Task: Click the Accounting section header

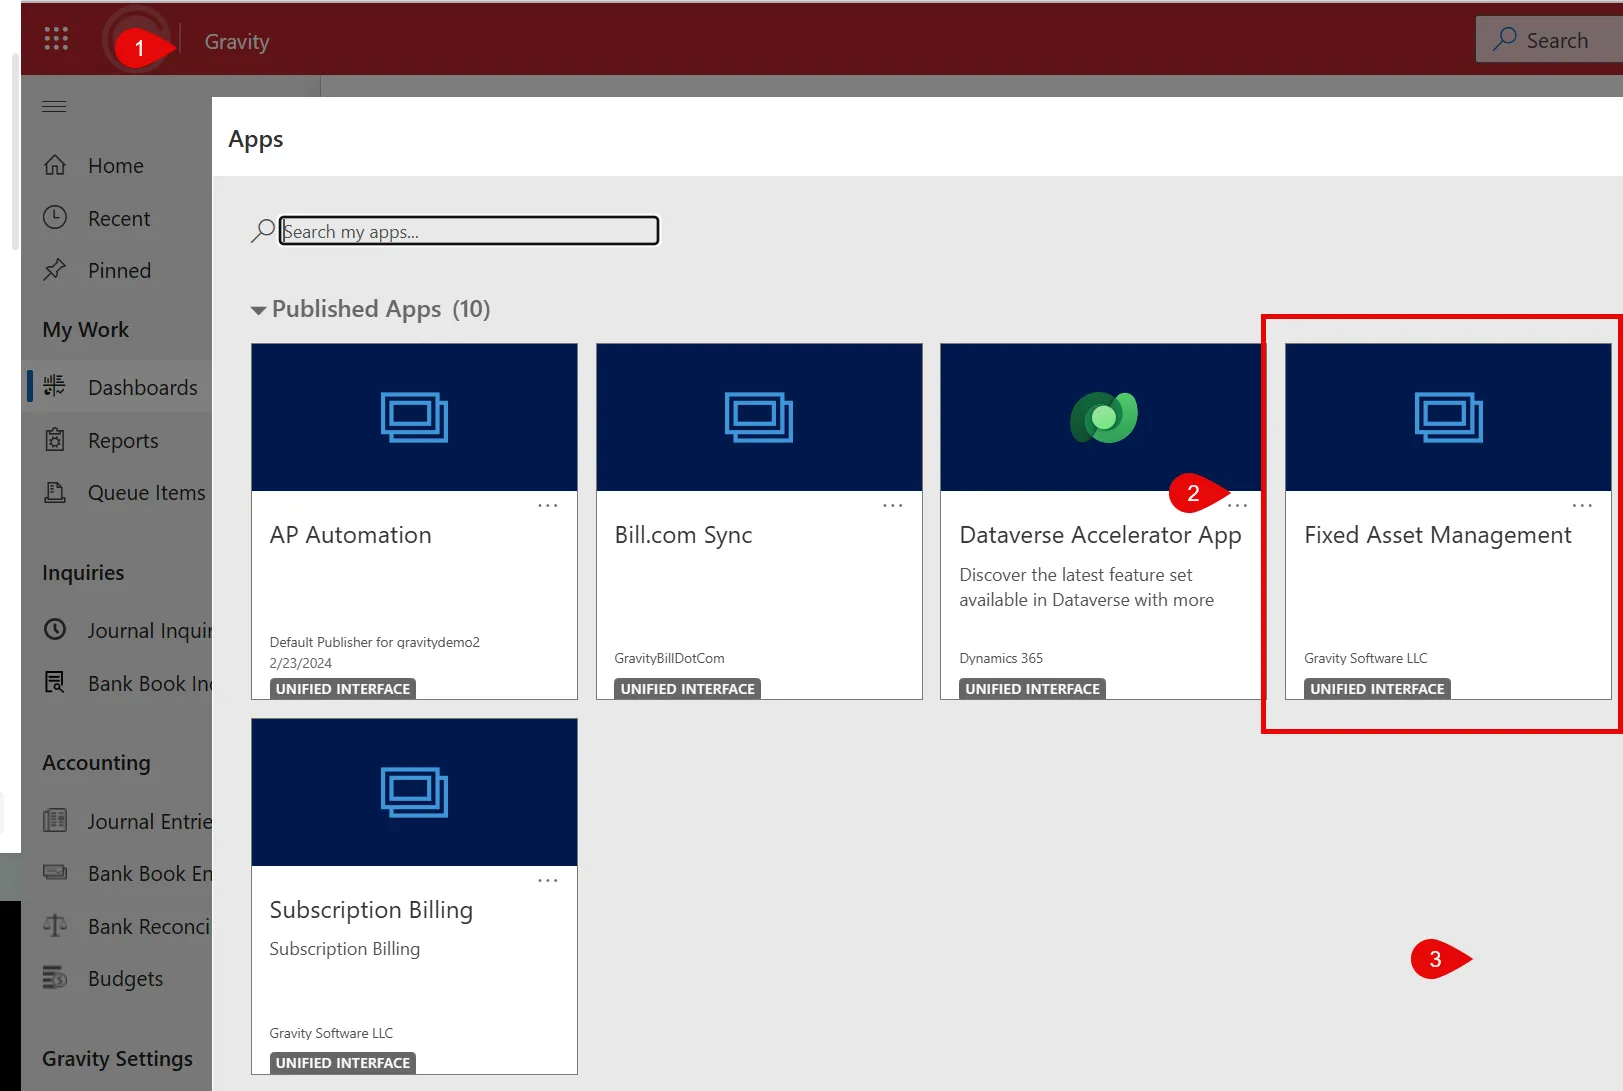Action: tap(96, 762)
